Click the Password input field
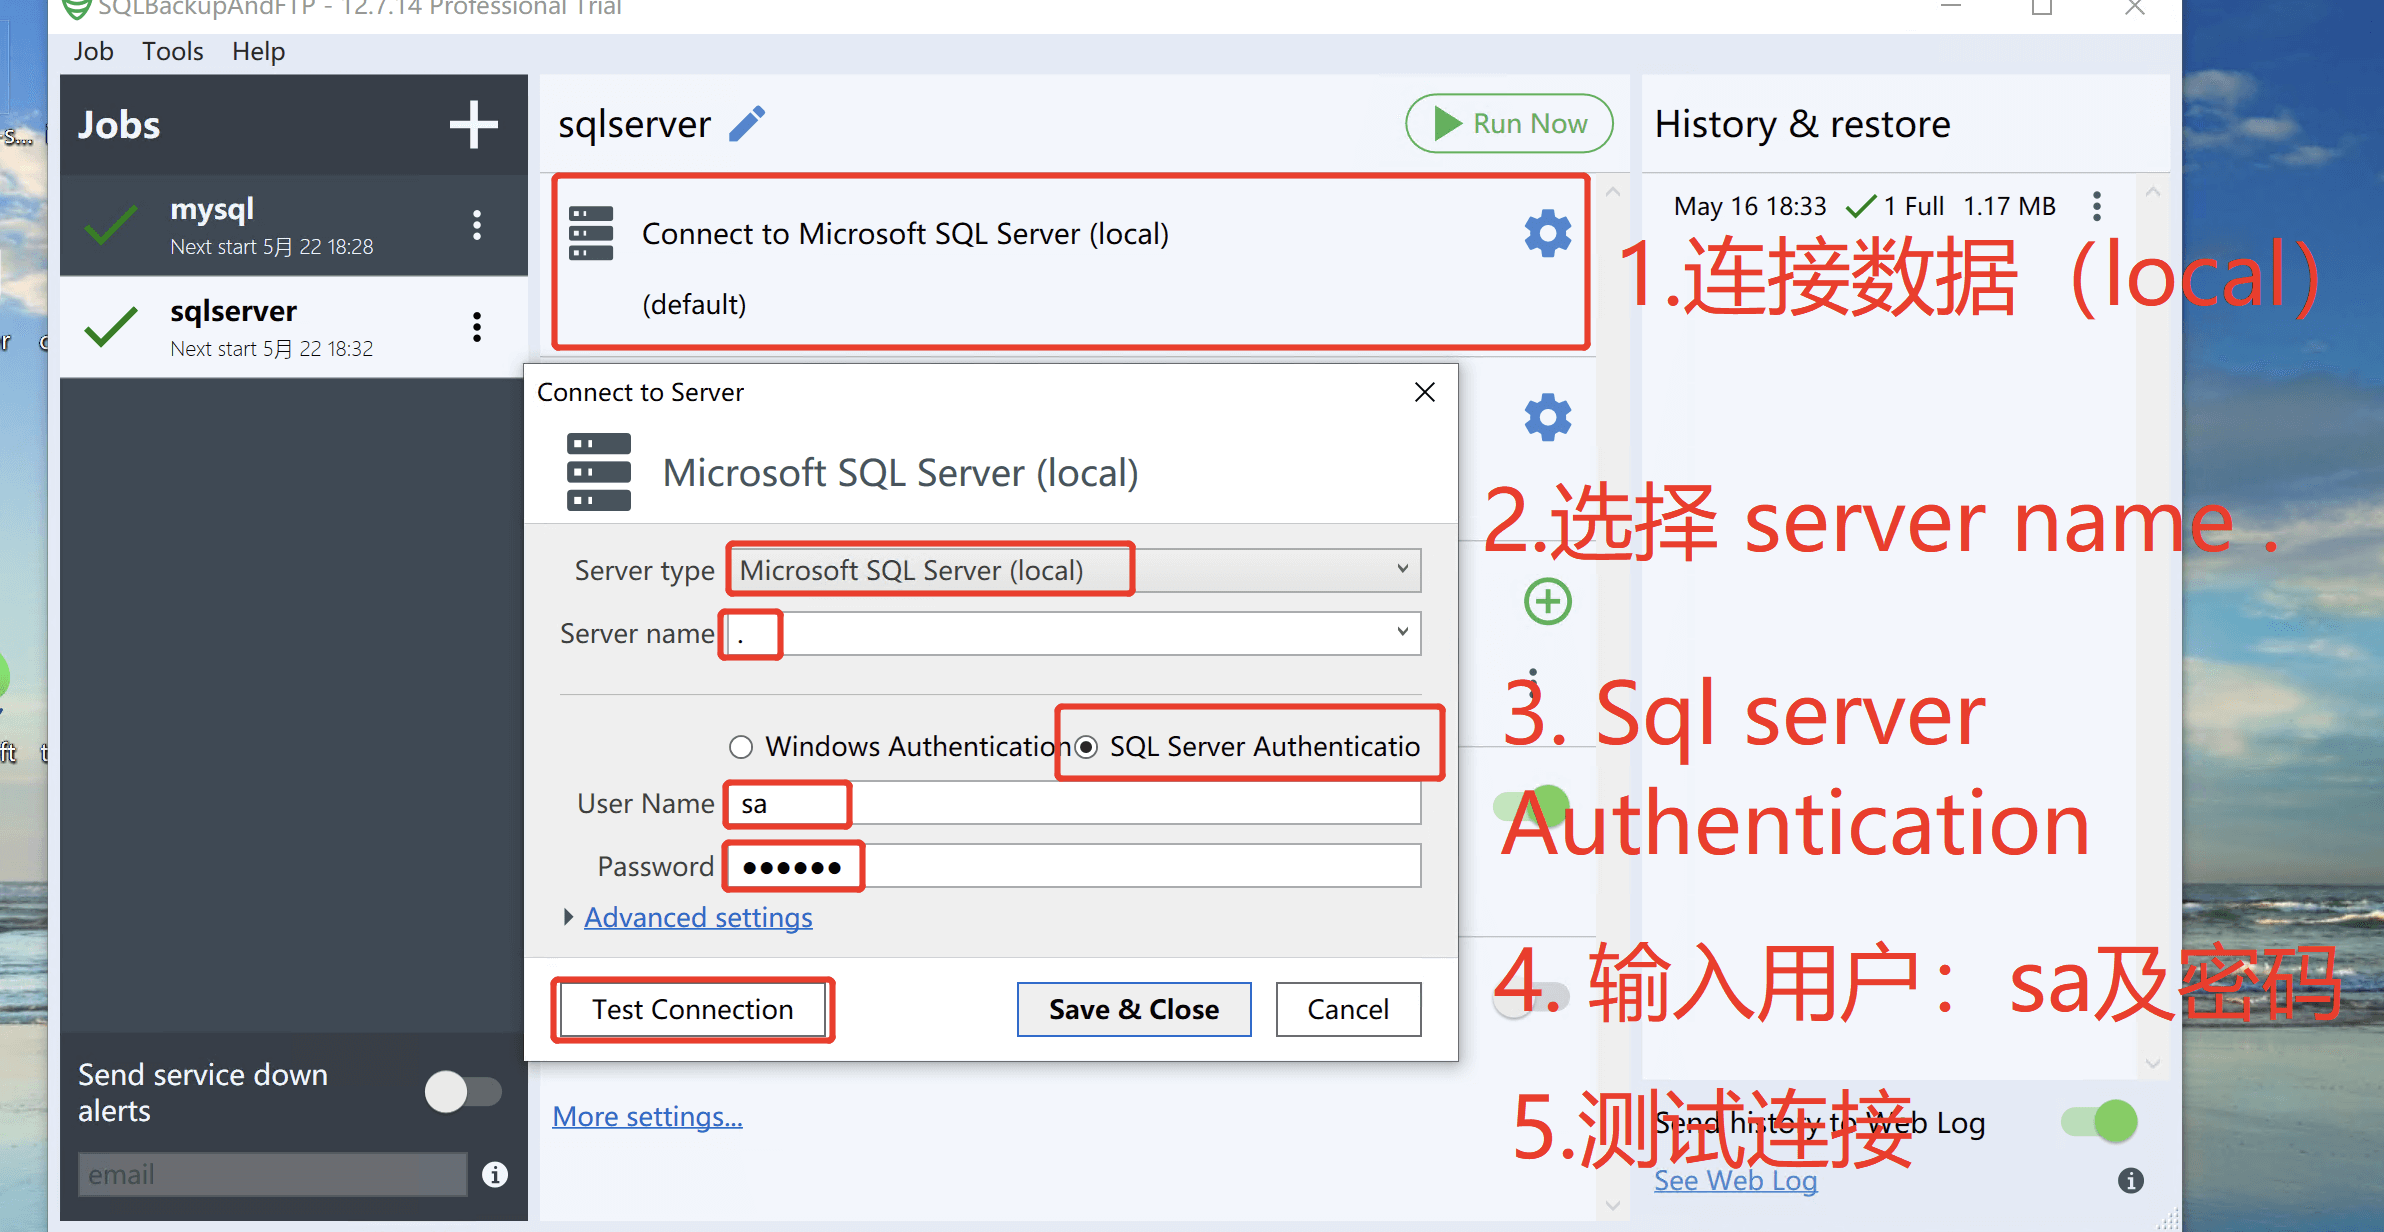This screenshot has width=2384, height=1232. tap(1074, 866)
